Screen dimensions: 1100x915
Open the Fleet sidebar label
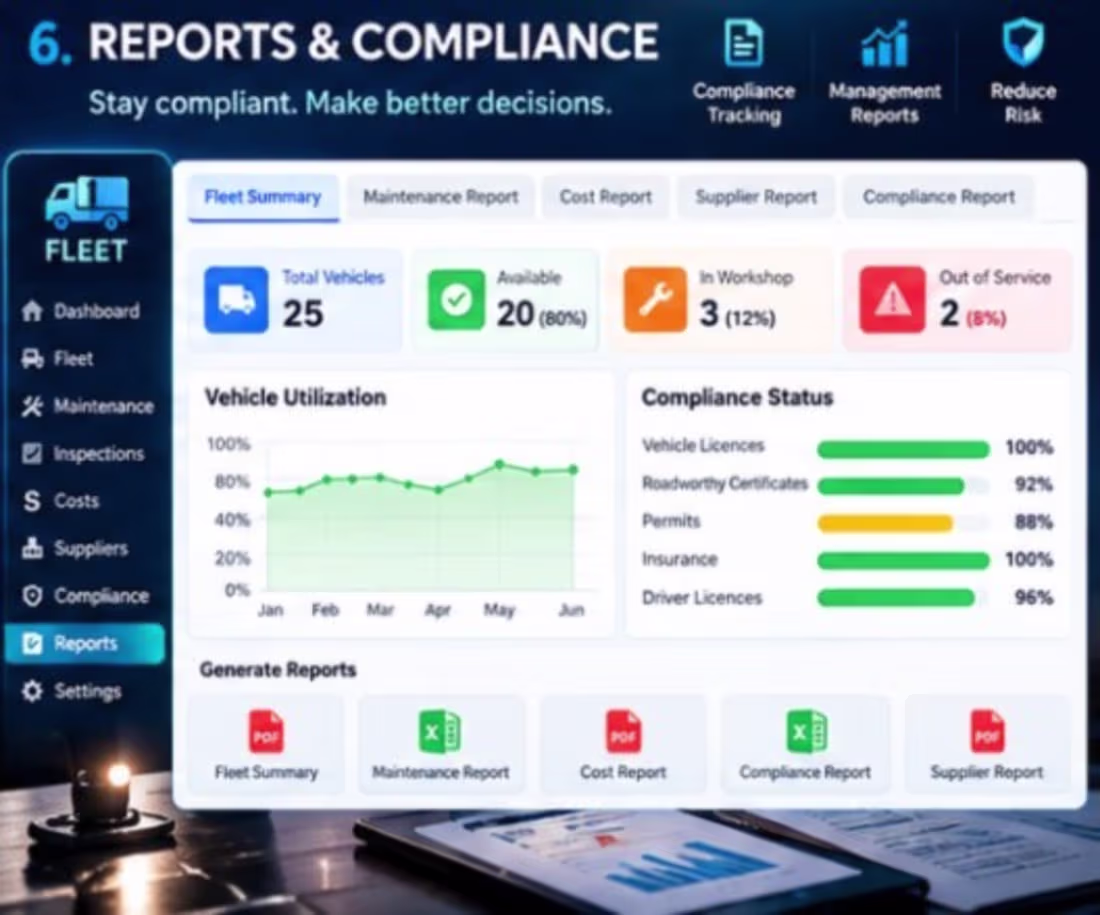pos(74,359)
